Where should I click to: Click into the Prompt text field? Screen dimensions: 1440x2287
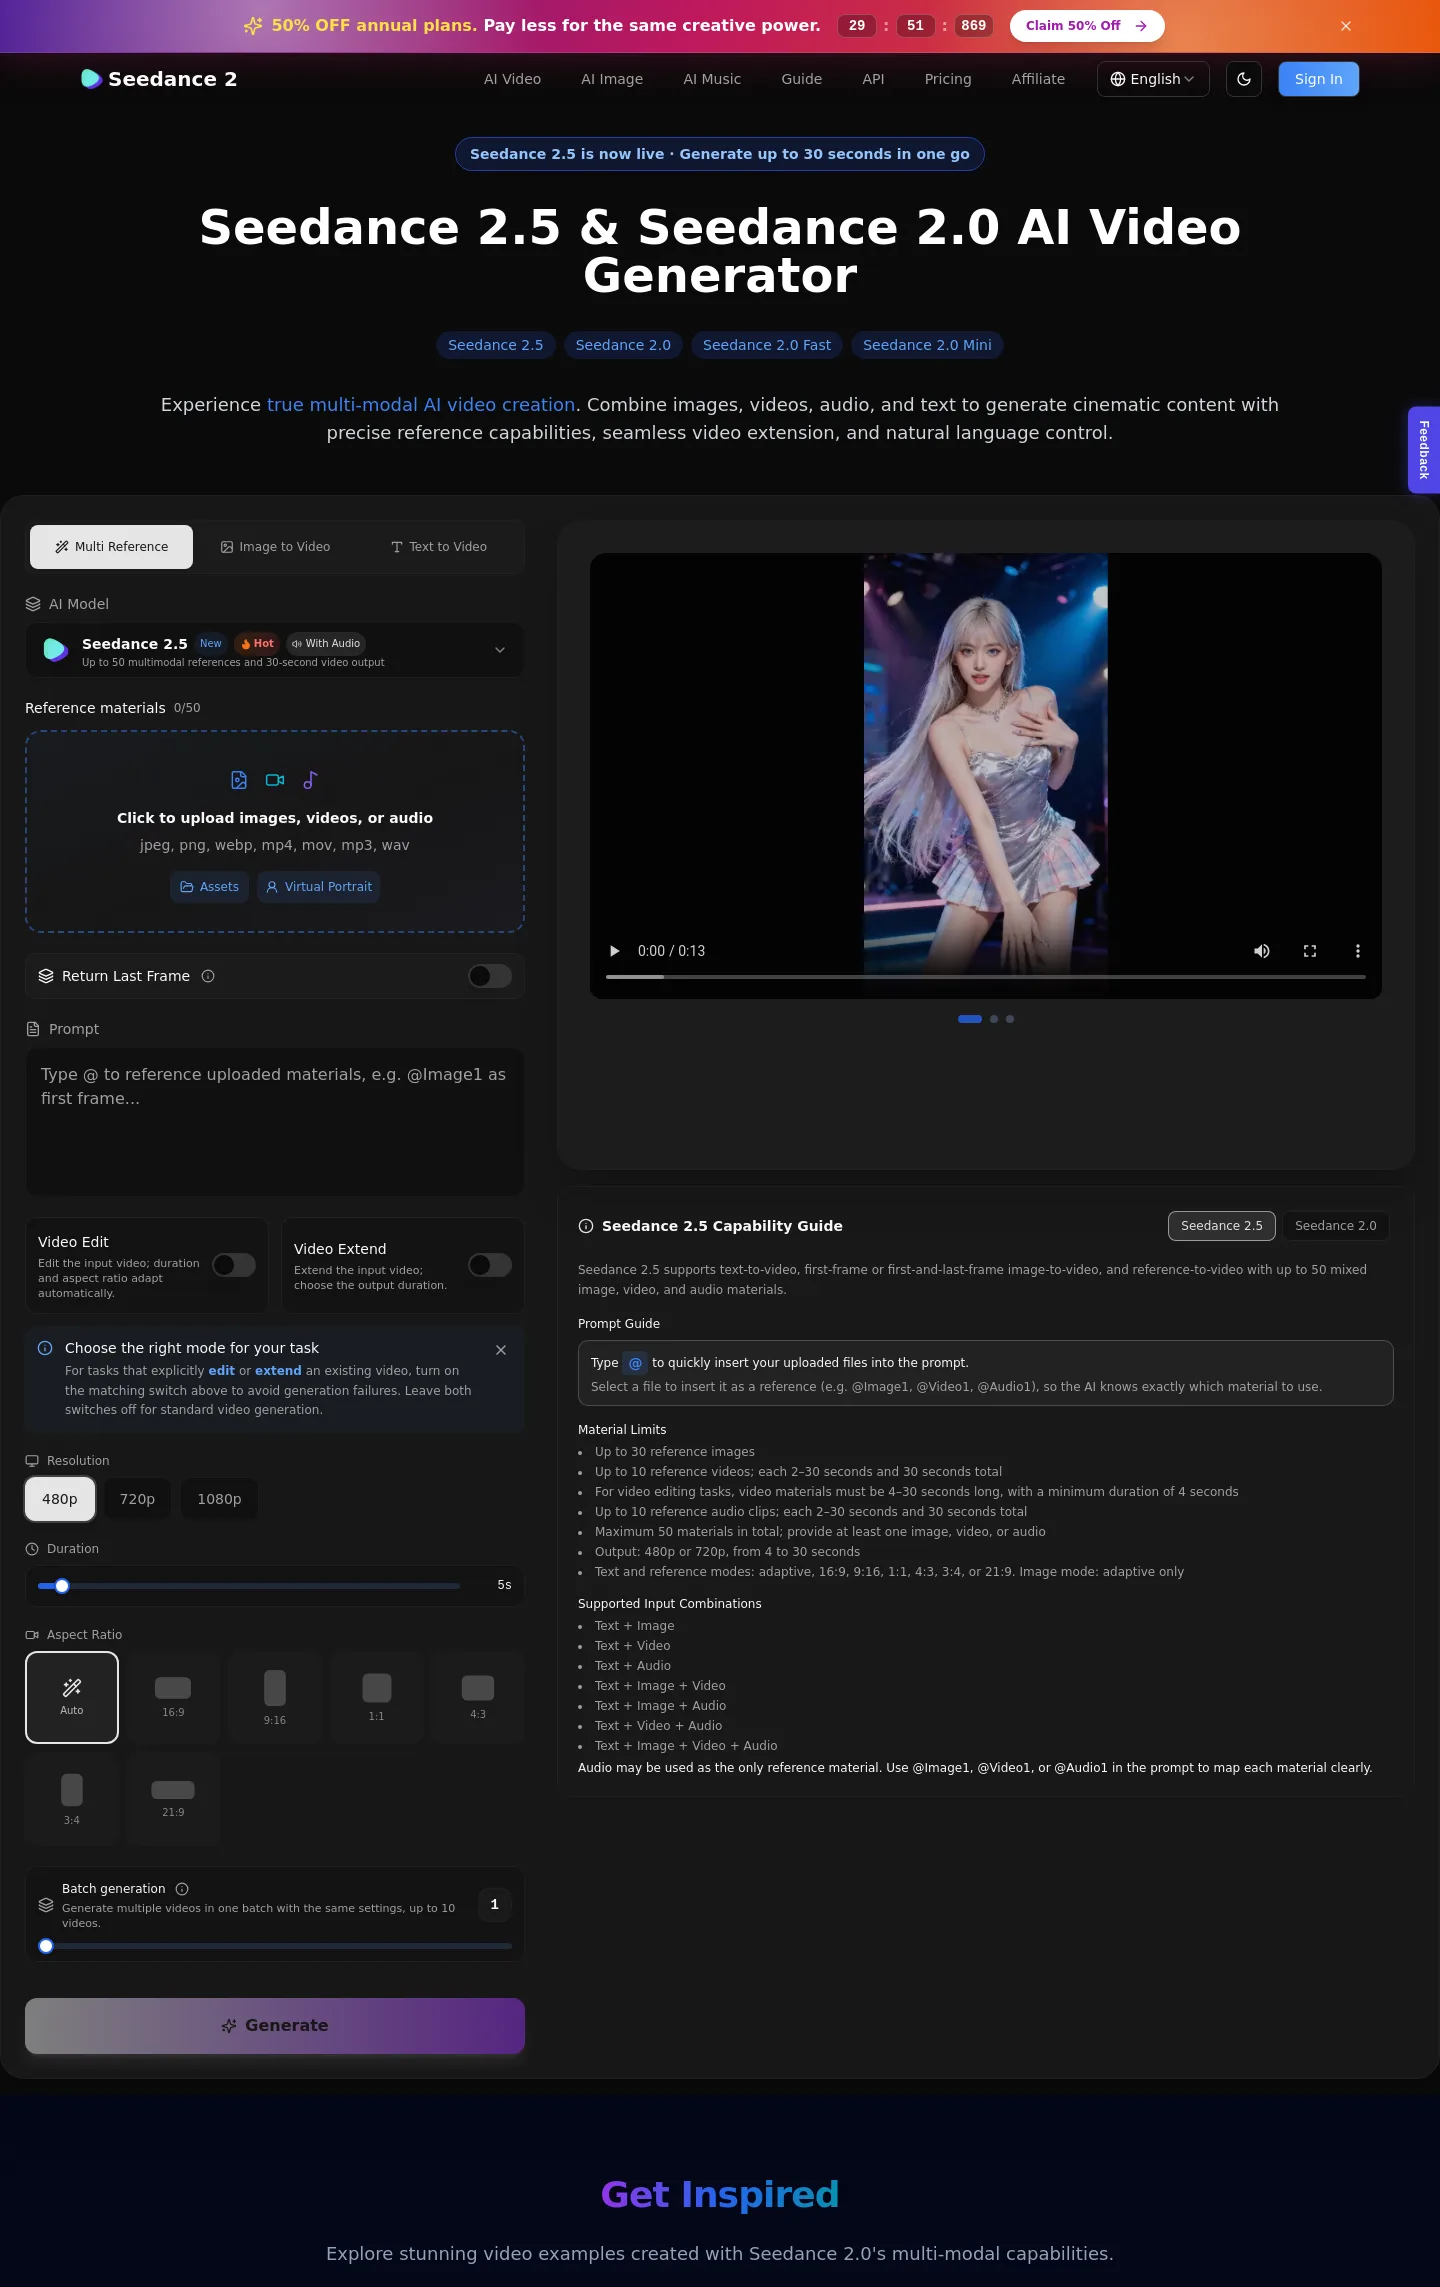coord(275,1121)
